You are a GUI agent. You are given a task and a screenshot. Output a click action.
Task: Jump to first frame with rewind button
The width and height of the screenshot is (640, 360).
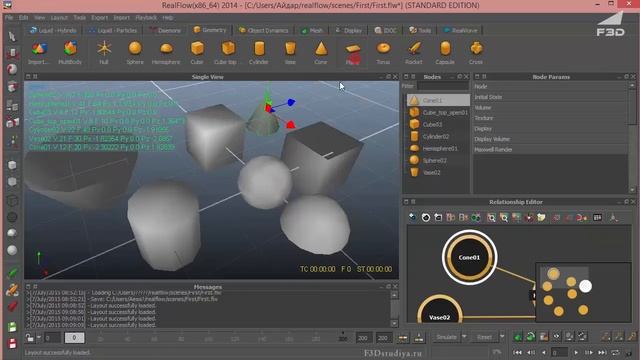click(x=517, y=352)
